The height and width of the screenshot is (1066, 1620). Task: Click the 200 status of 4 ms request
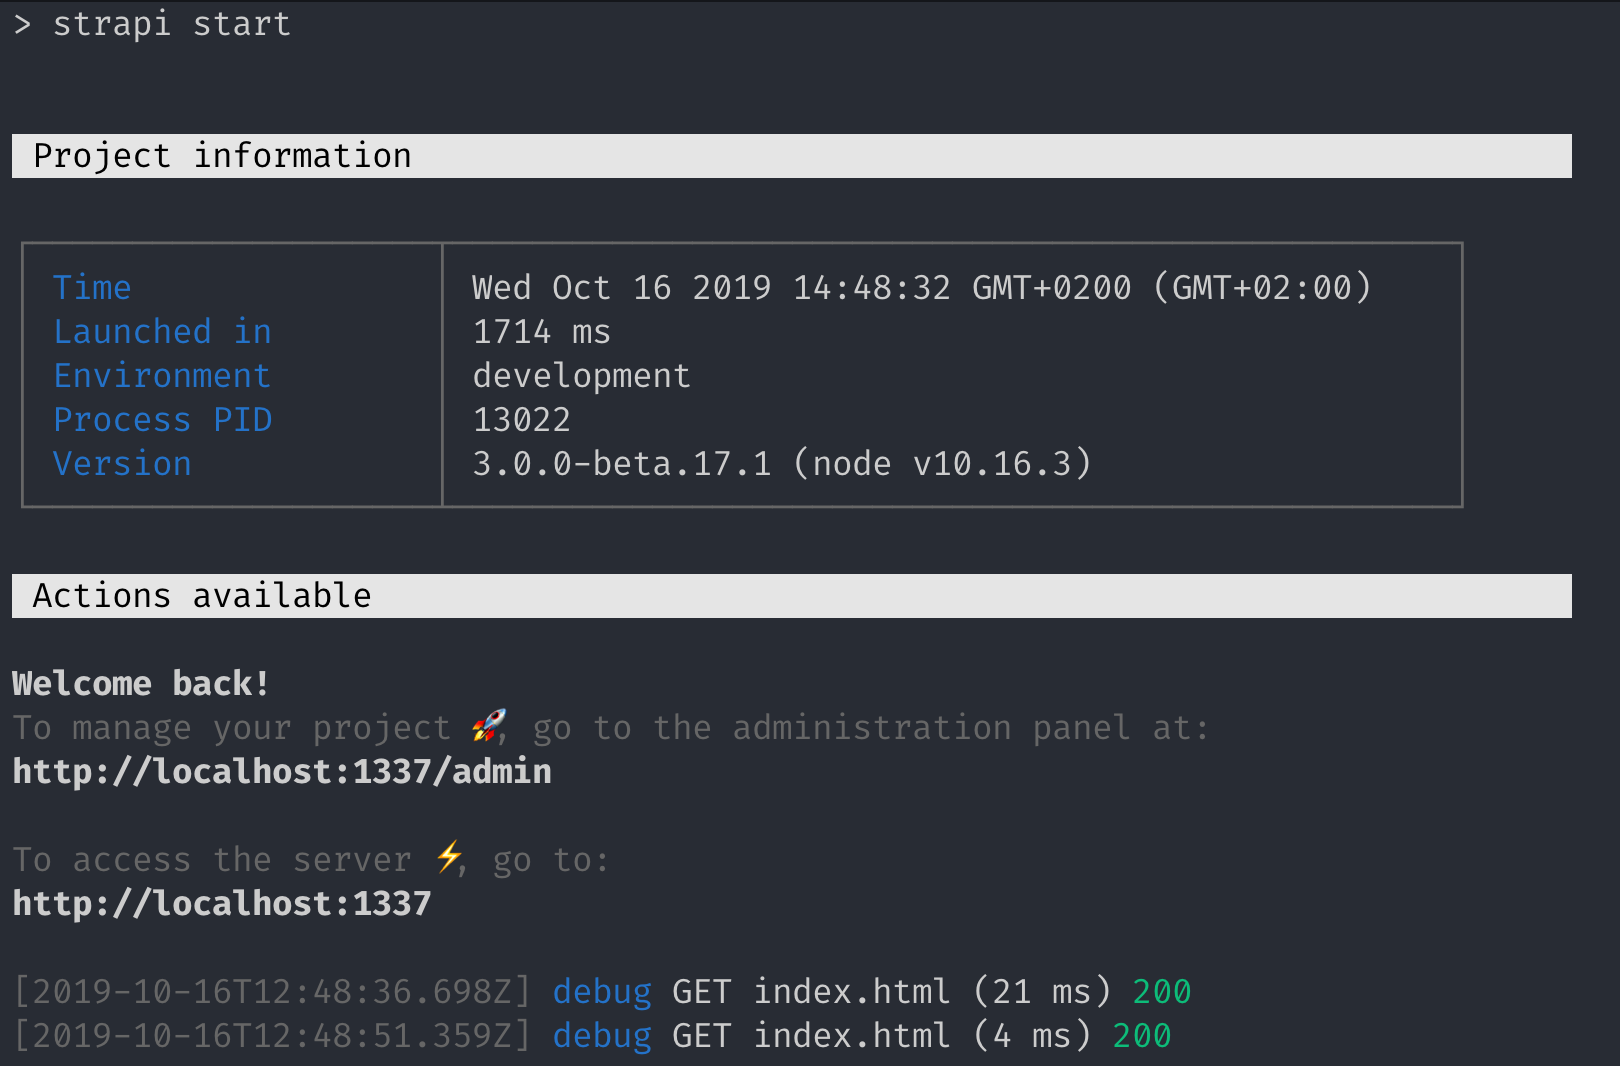click(x=1142, y=1036)
